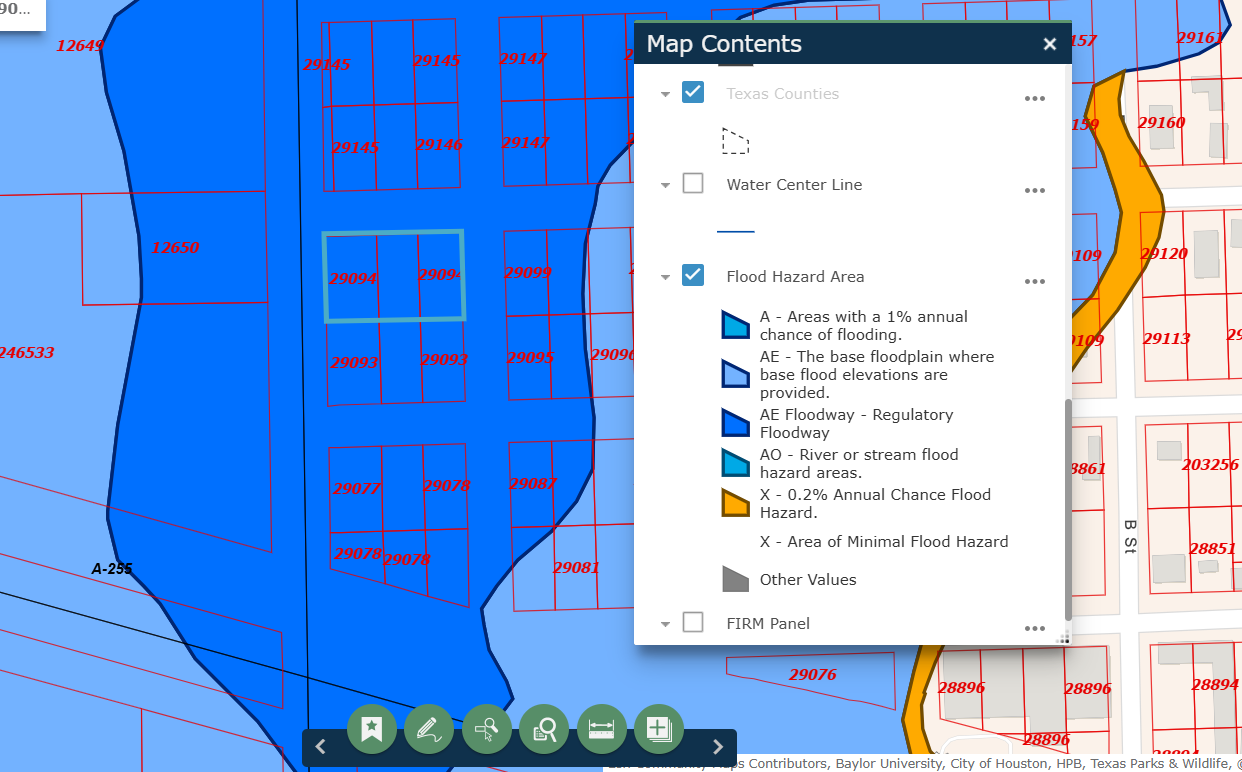Check the FIRM Panel layer checkbox
Image resolution: width=1242 pixels, height=772 pixels.
click(693, 623)
